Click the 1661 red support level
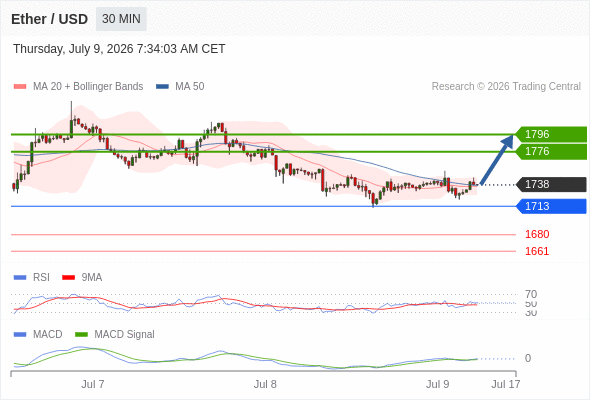Screen dimensions: 590x400 [537, 251]
